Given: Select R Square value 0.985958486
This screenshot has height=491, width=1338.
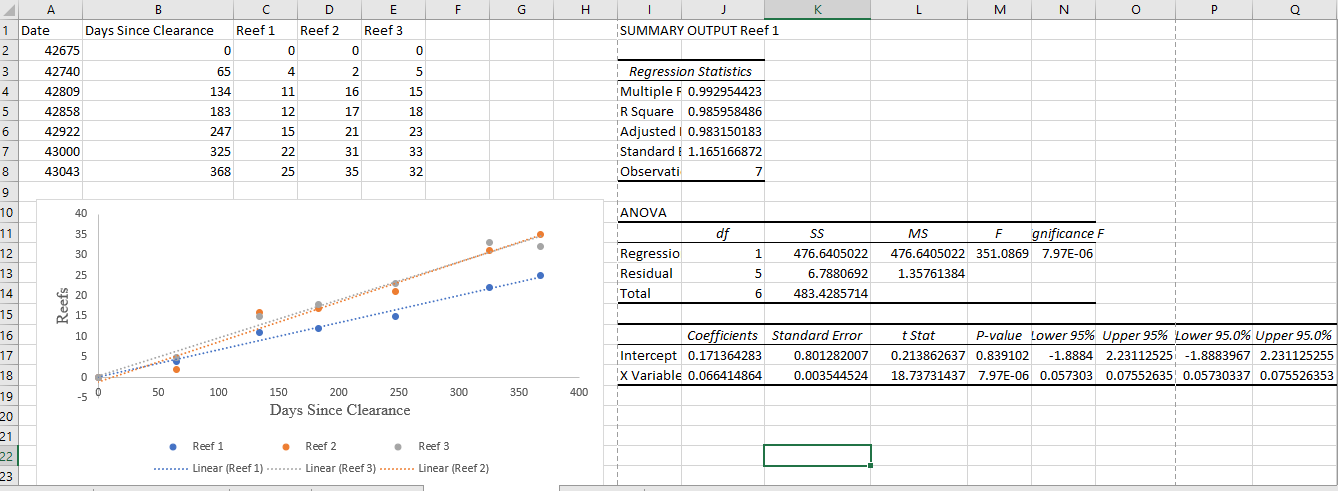Looking at the screenshot, I should click(725, 111).
